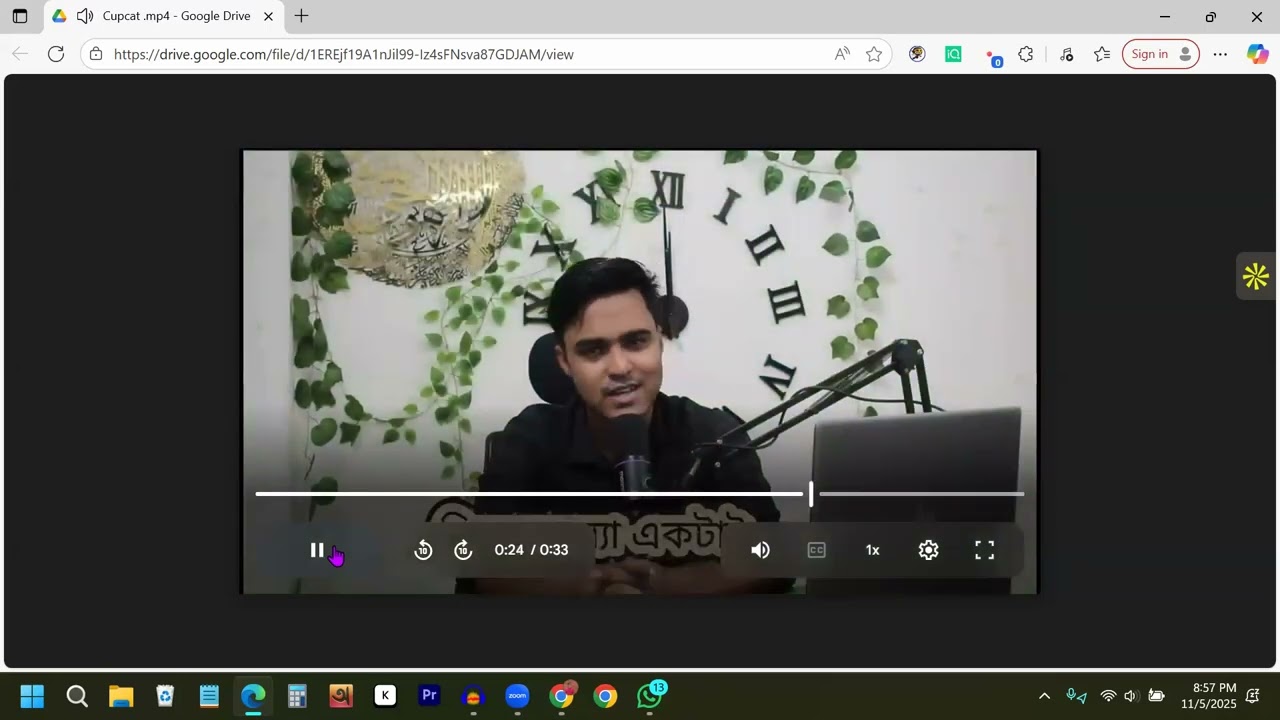Pause the video playback
Viewport: 1280px width, 720px height.
point(317,550)
